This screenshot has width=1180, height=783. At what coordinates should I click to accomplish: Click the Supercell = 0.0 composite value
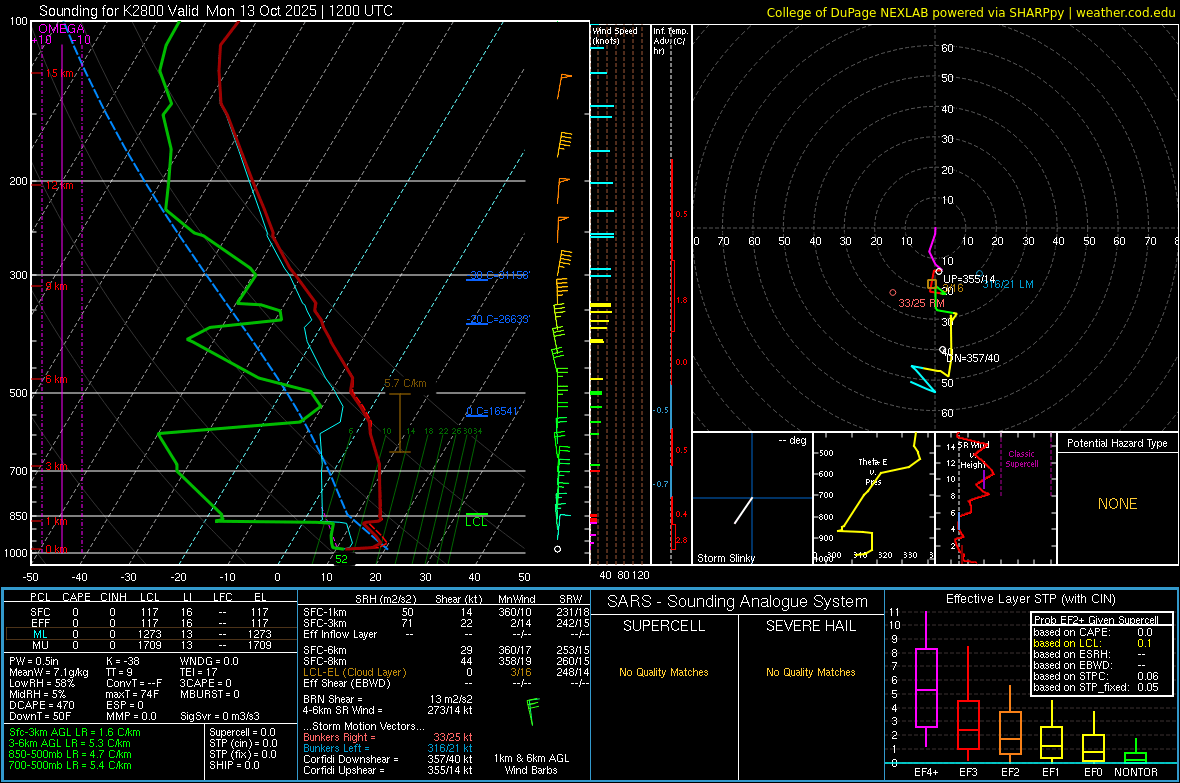pos(242,732)
